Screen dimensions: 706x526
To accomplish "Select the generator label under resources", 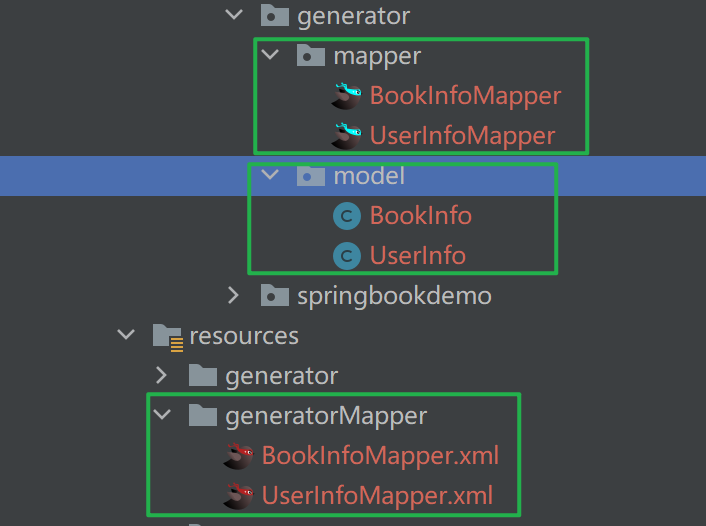I will pyautogui.click(x=281, y=376).
